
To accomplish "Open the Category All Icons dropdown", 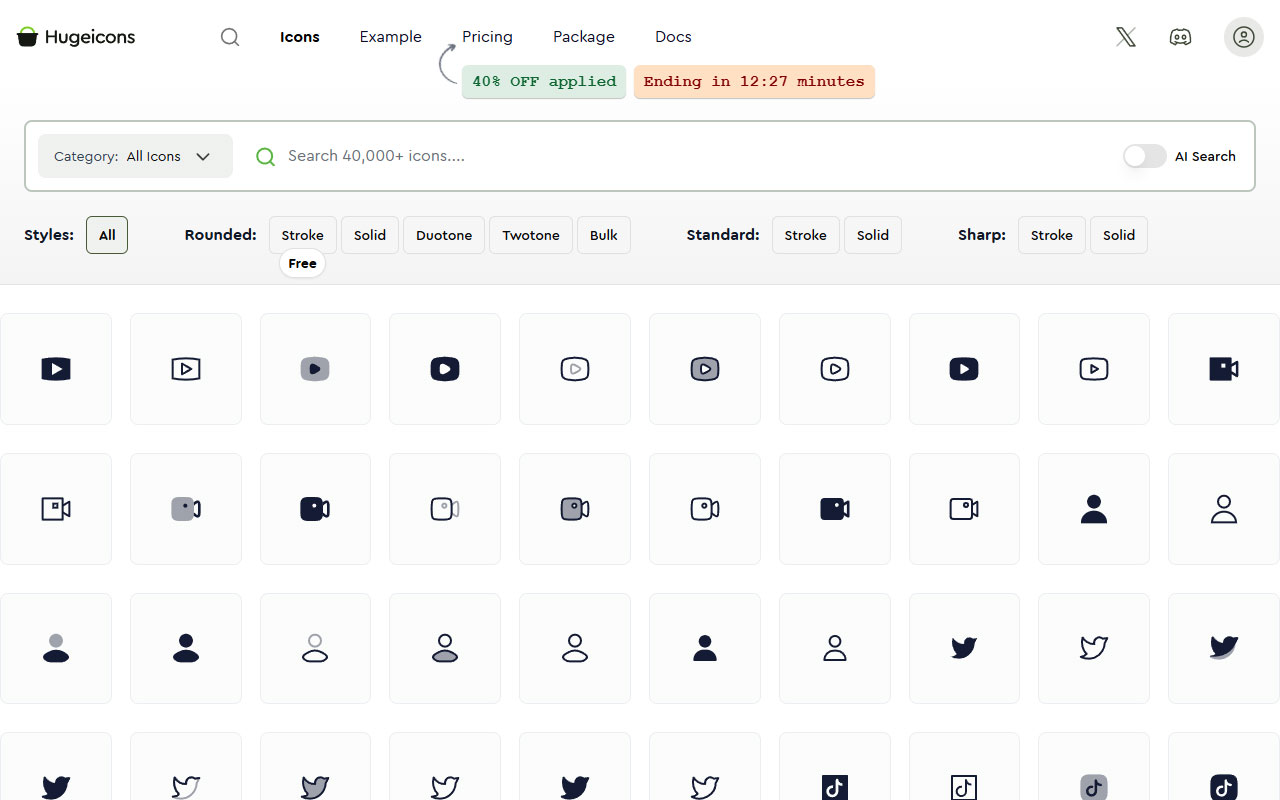I will click(x=135, y=156).
